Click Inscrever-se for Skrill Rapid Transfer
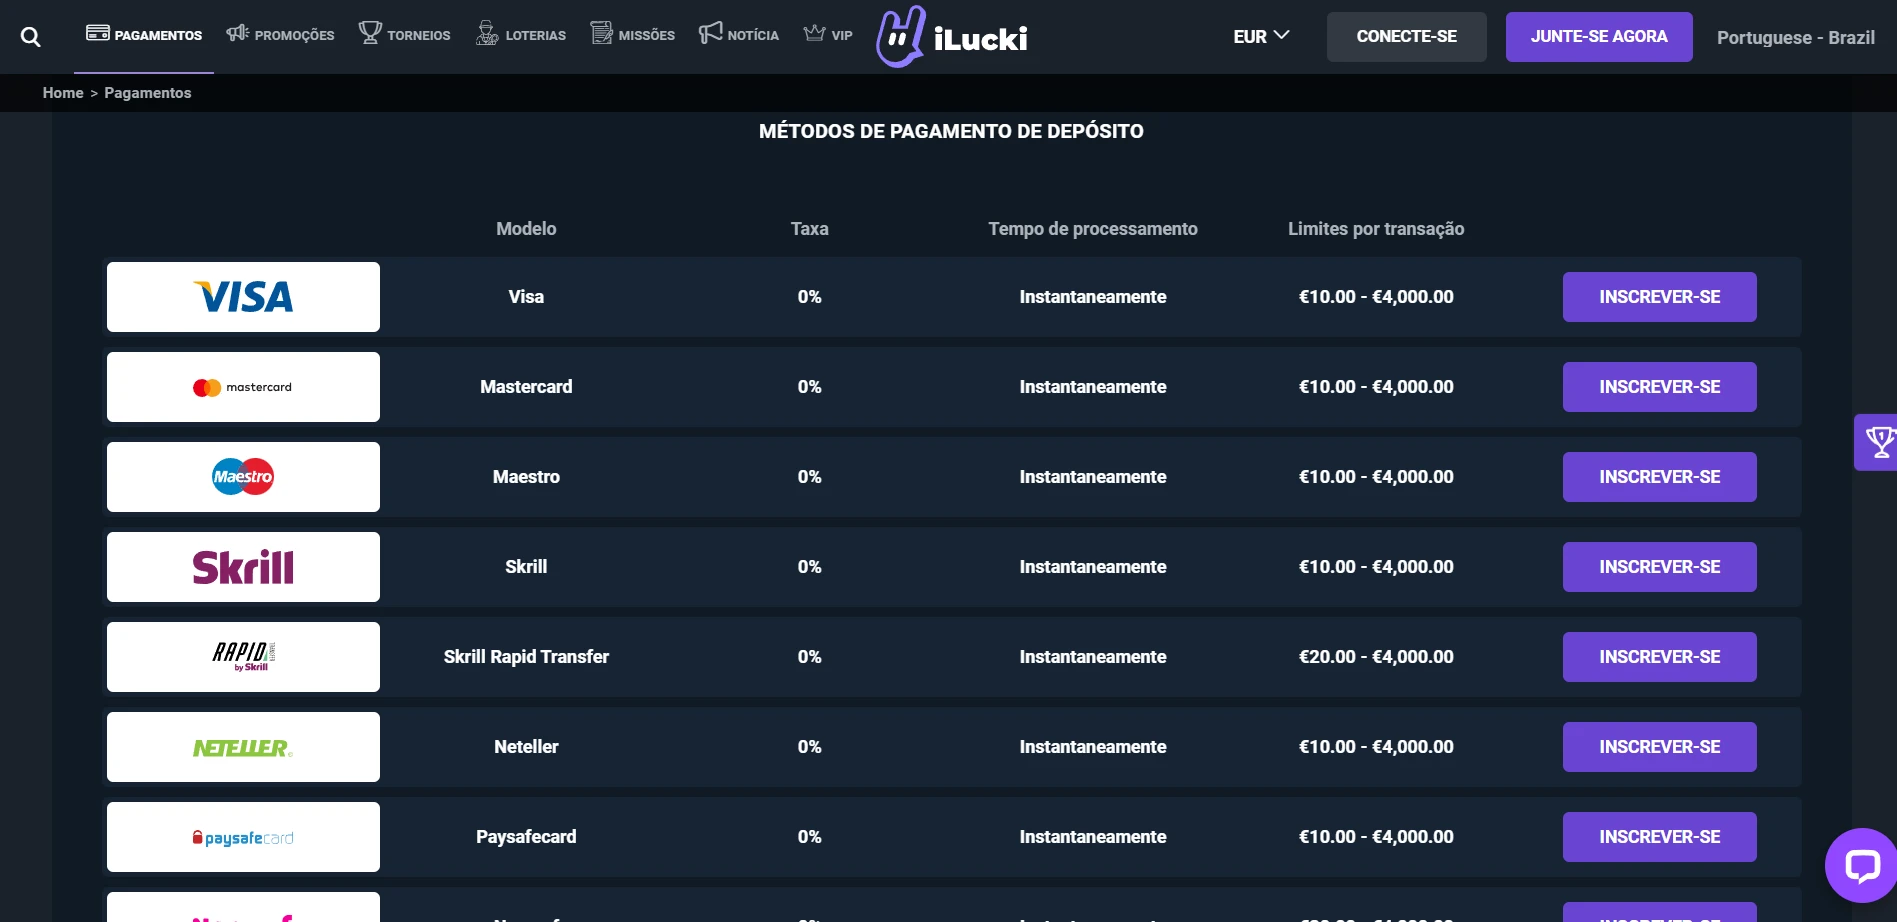This screenshot has width=1897, height=922. (1659, 657)
